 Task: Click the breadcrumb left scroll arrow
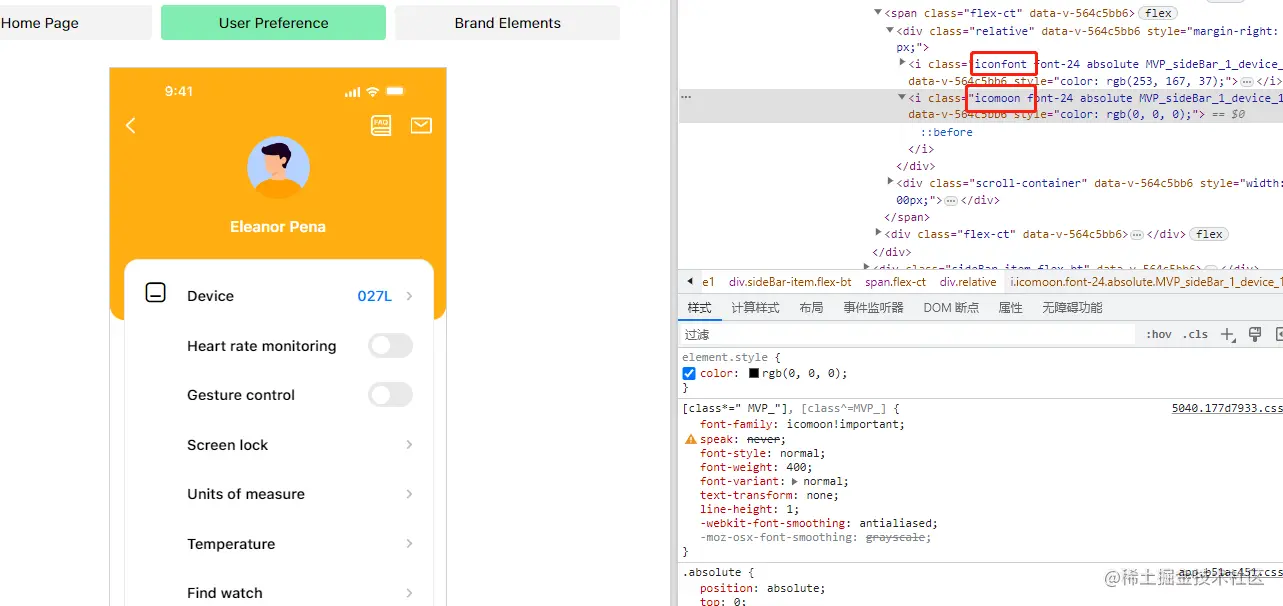coord(690,282)
